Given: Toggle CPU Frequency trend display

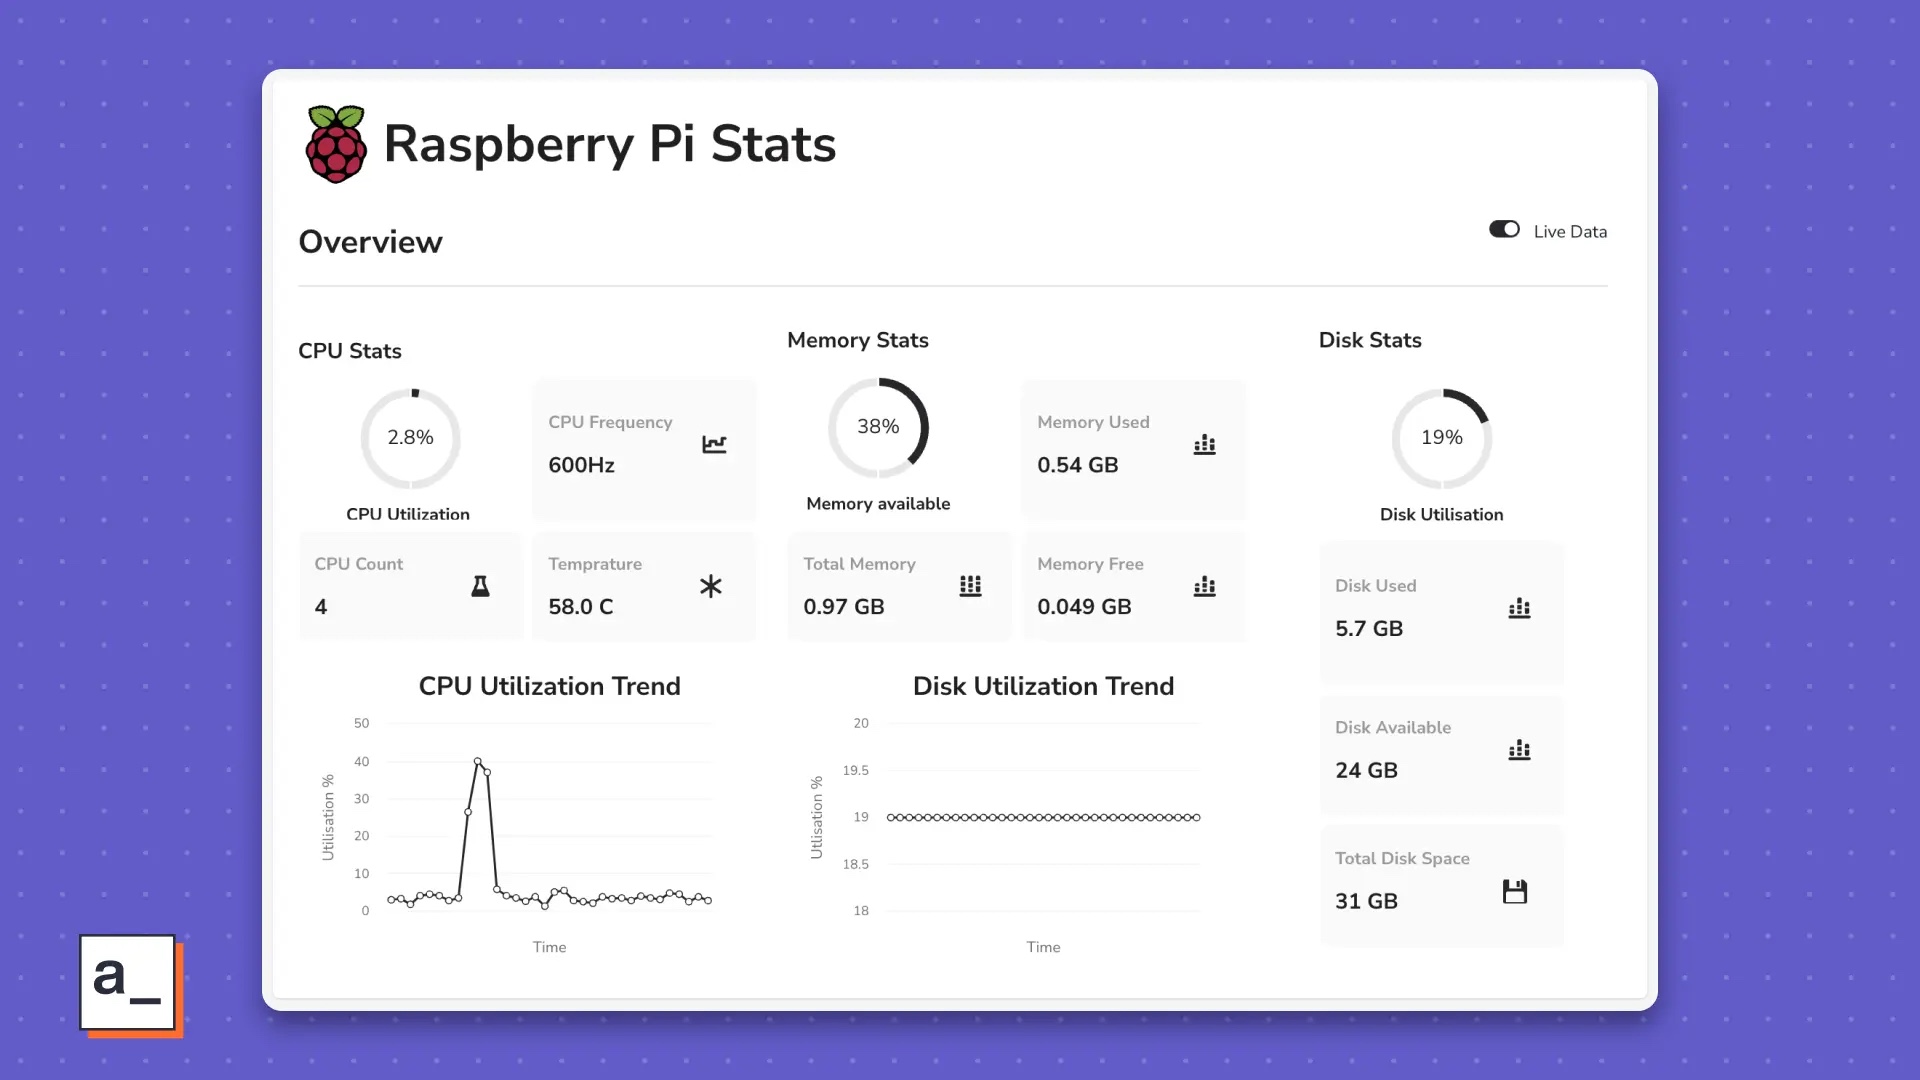Looking at the screenshot, I should tap(713, 443).
